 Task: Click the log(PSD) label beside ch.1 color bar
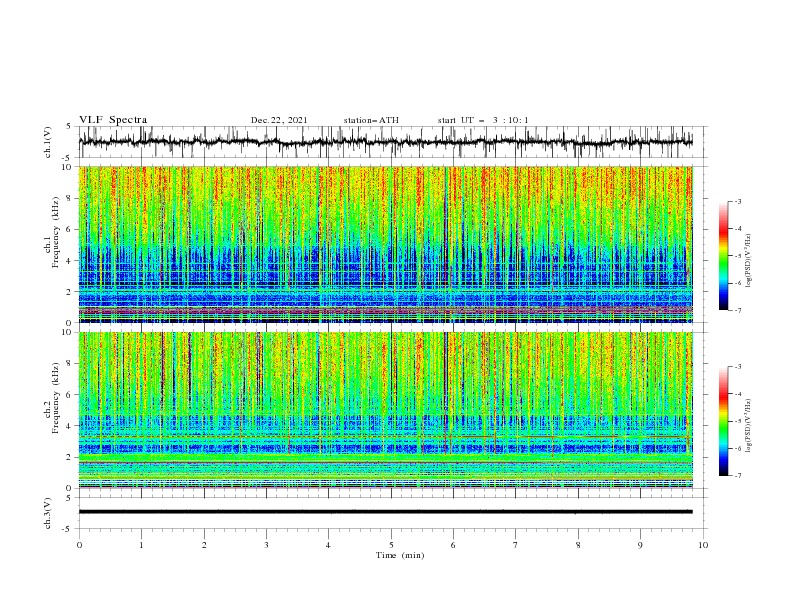point(748,261)
